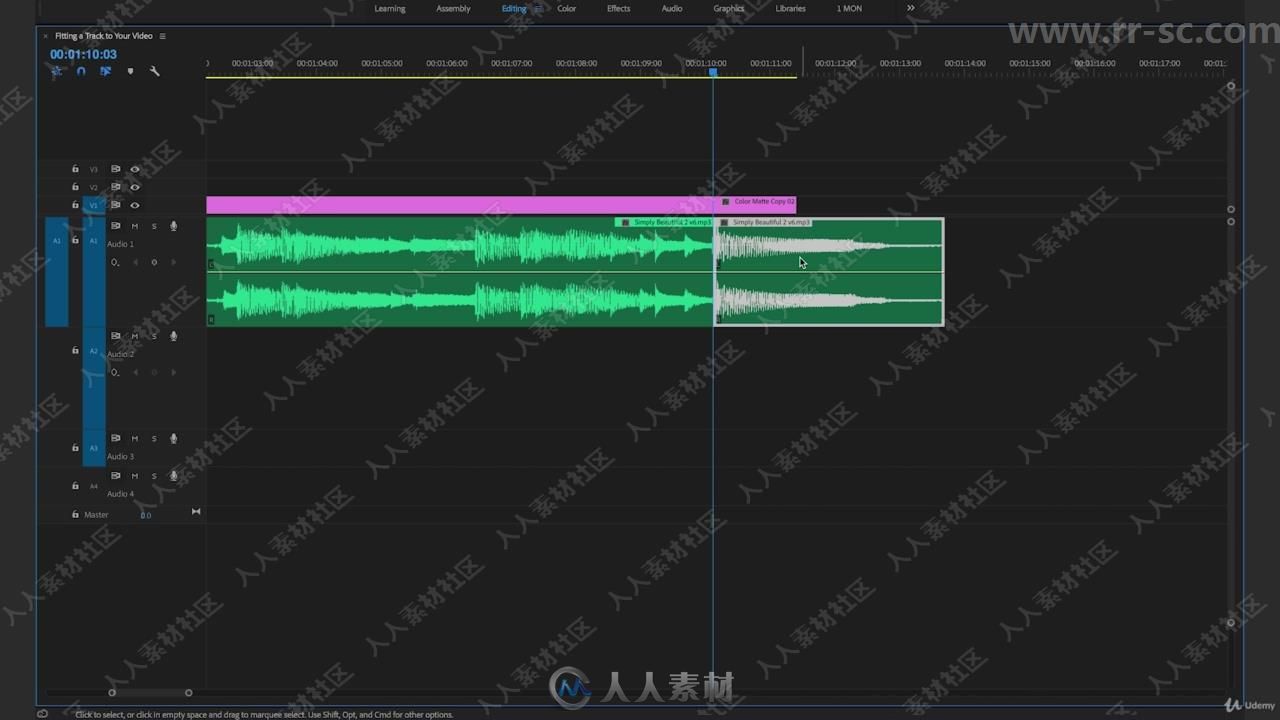This screenshot has height=720, width=1280.
Task: Go to previous keyframe on Audio 1
Action: click(135, 262)
